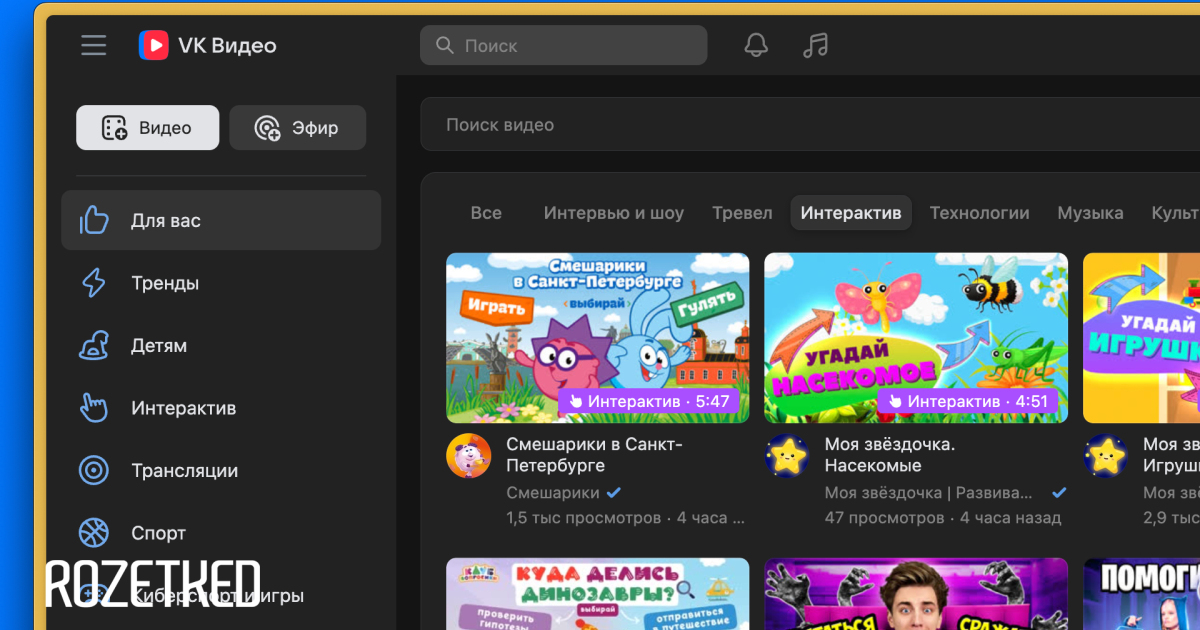The height and width of the screenshot is (630, 1200).
Task: Open the music note icon
Action: pos(816,45)
